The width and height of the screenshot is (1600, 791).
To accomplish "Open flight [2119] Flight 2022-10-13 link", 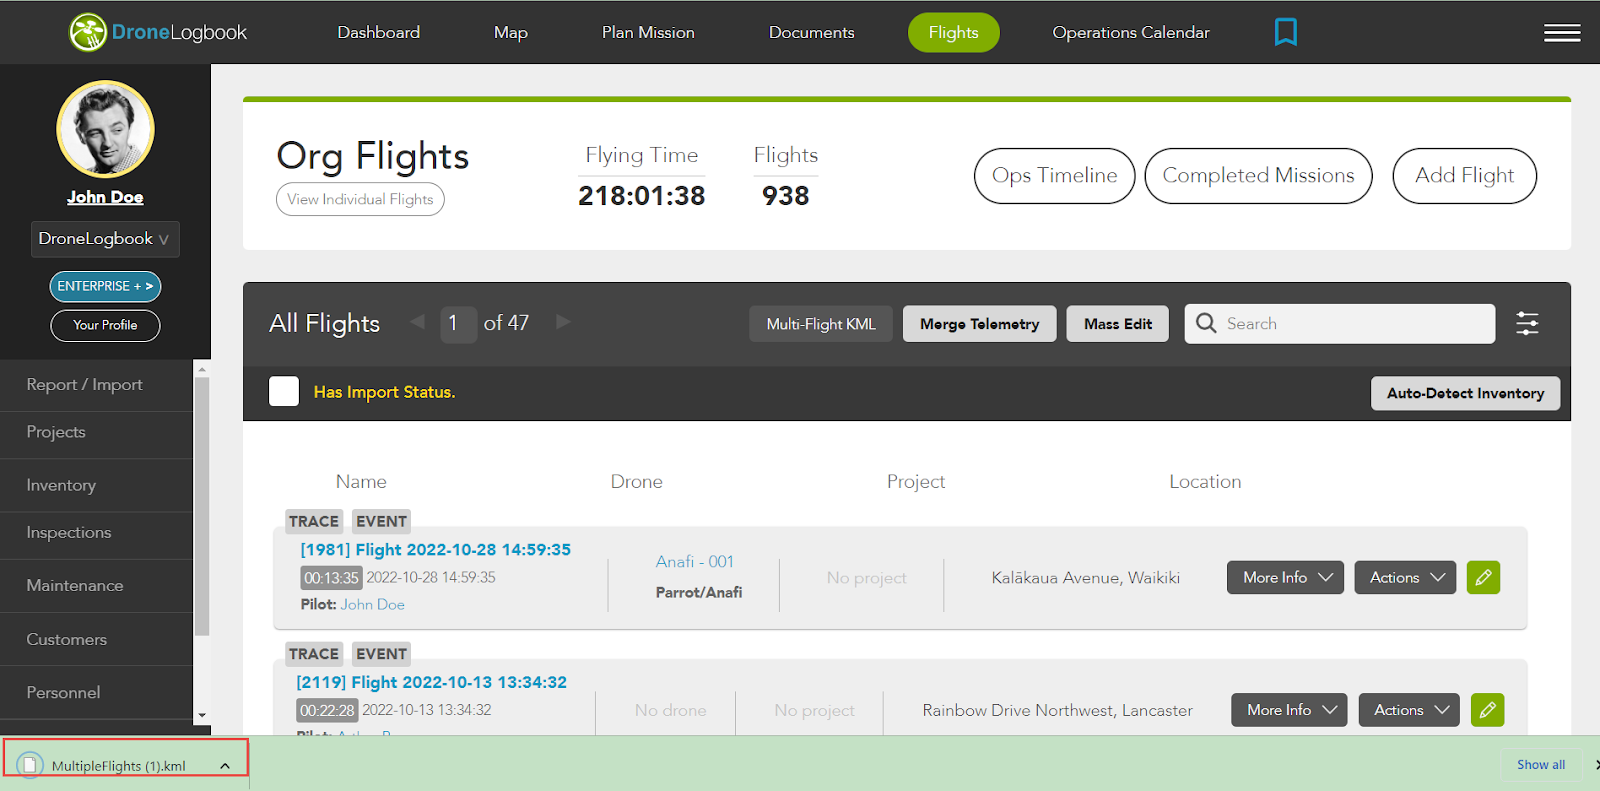I will pos(432,682).
